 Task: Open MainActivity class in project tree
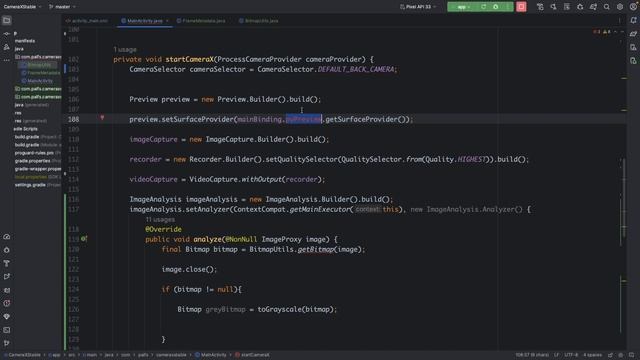click(37, 81)
